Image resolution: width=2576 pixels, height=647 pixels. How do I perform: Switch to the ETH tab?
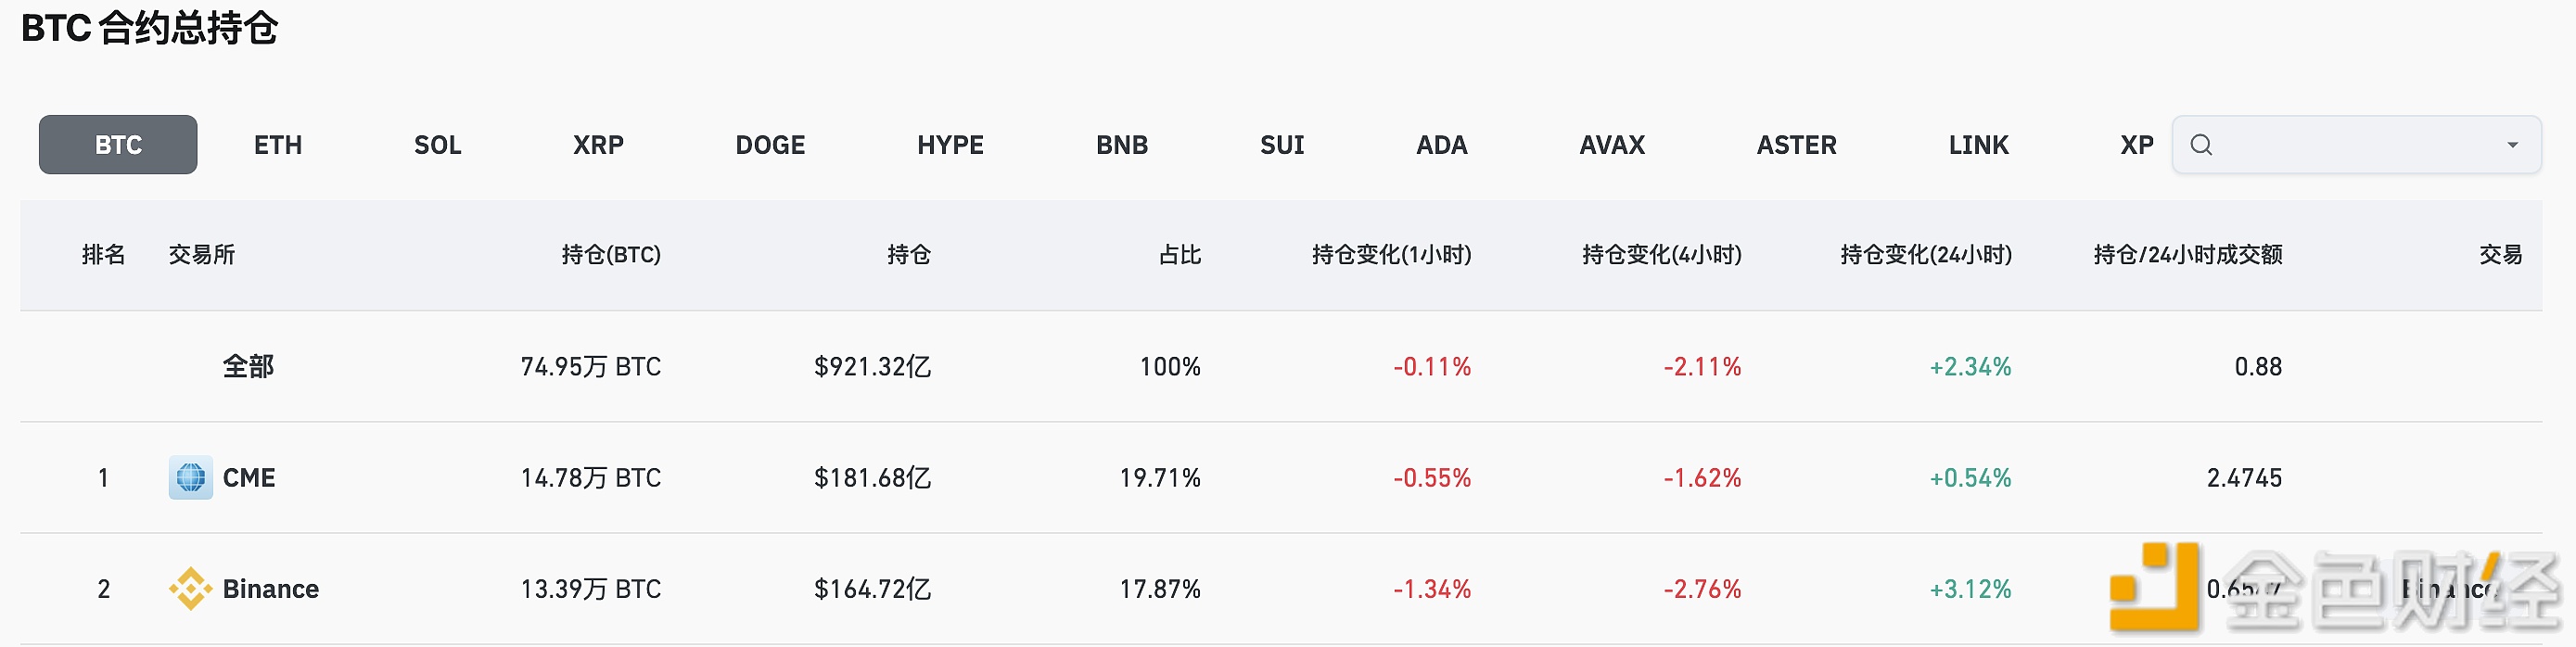(278, 145)
